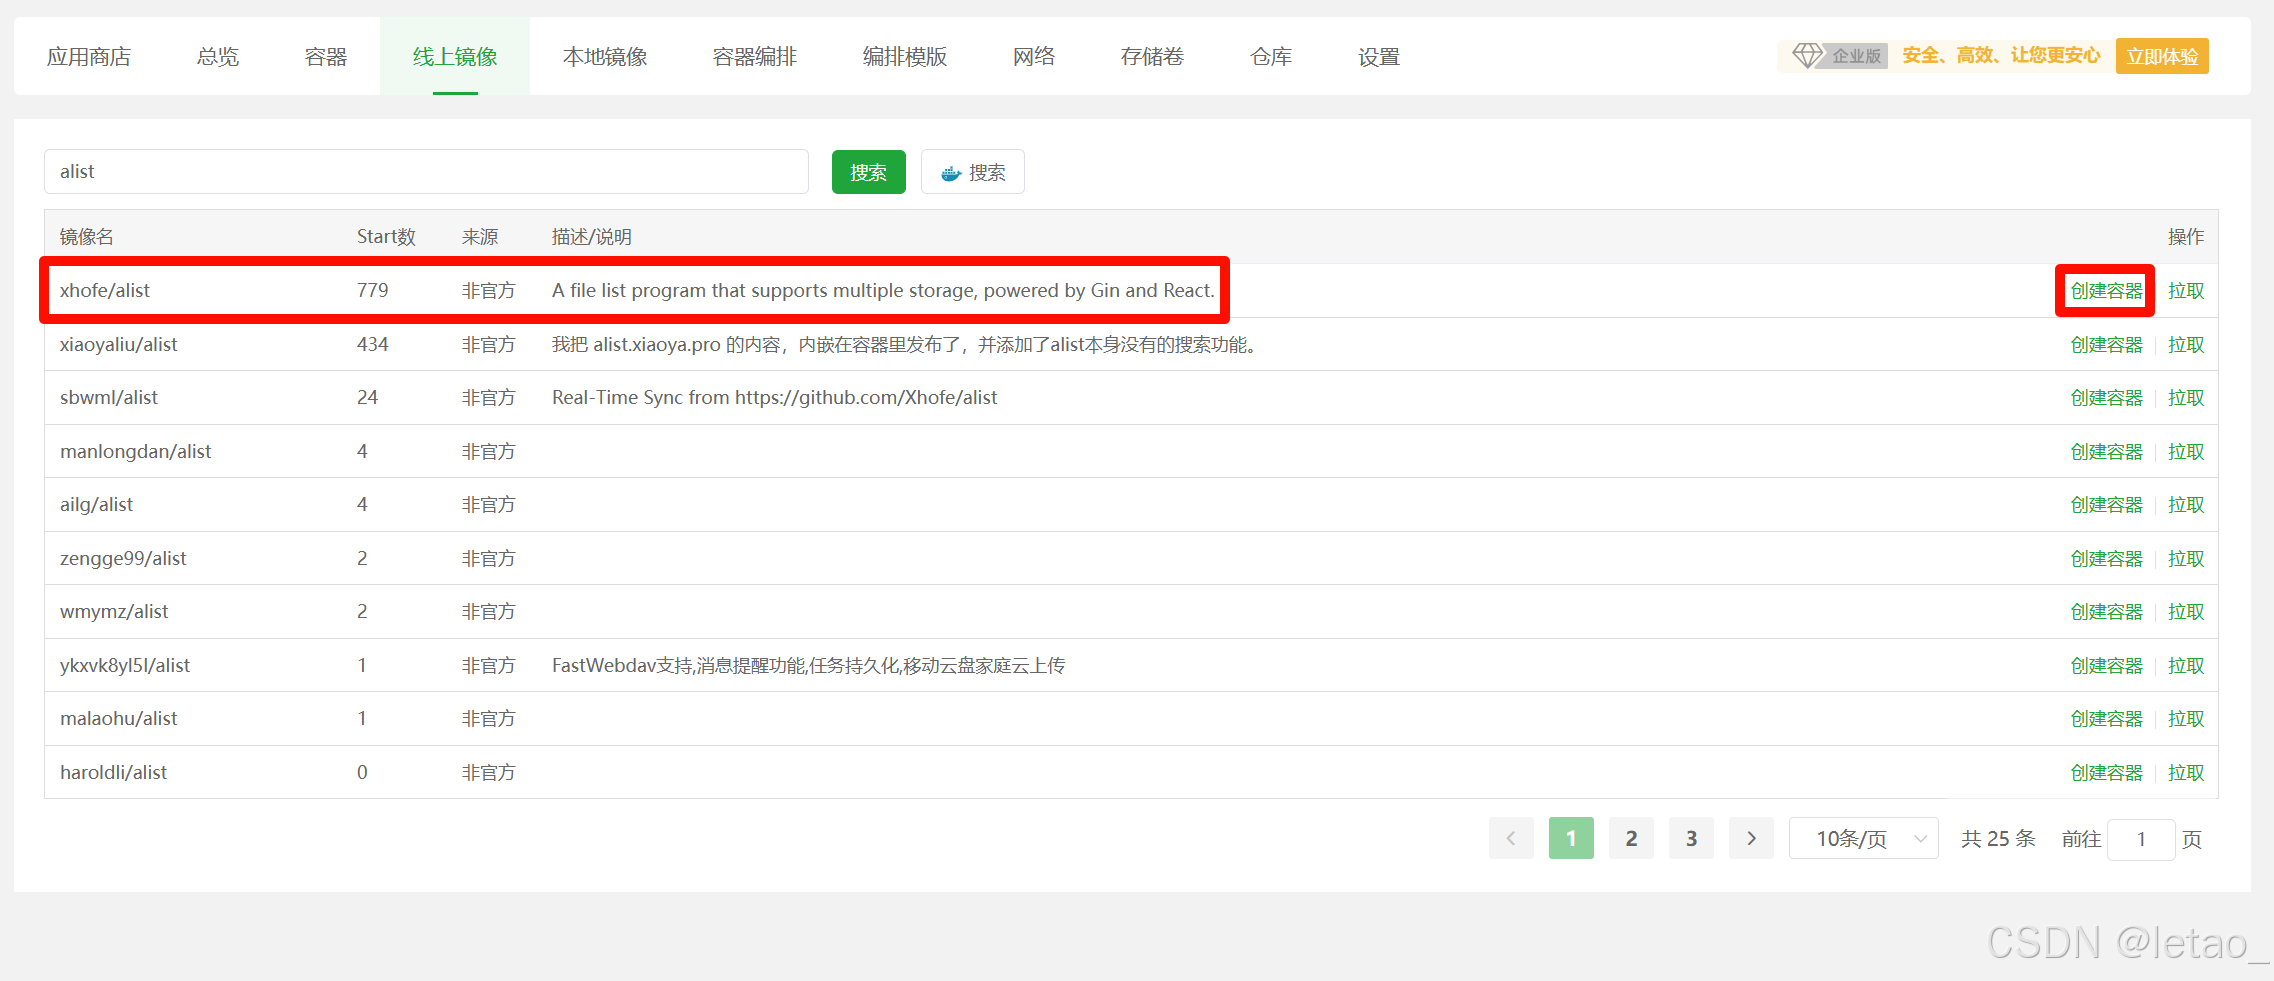
Task: Select the xiaoyaliu/alist image name
Action: click(118, 344)
